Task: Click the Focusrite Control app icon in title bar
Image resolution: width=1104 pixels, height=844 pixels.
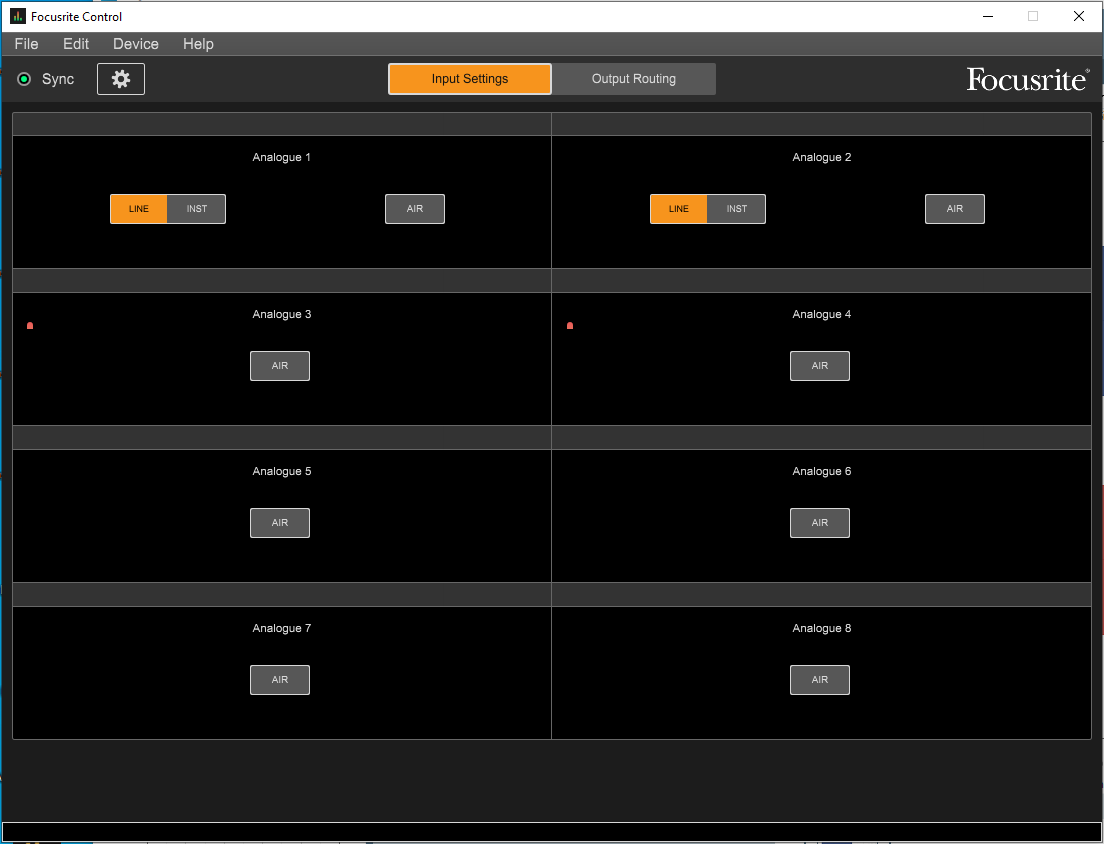Action: (x=18, y=16)
